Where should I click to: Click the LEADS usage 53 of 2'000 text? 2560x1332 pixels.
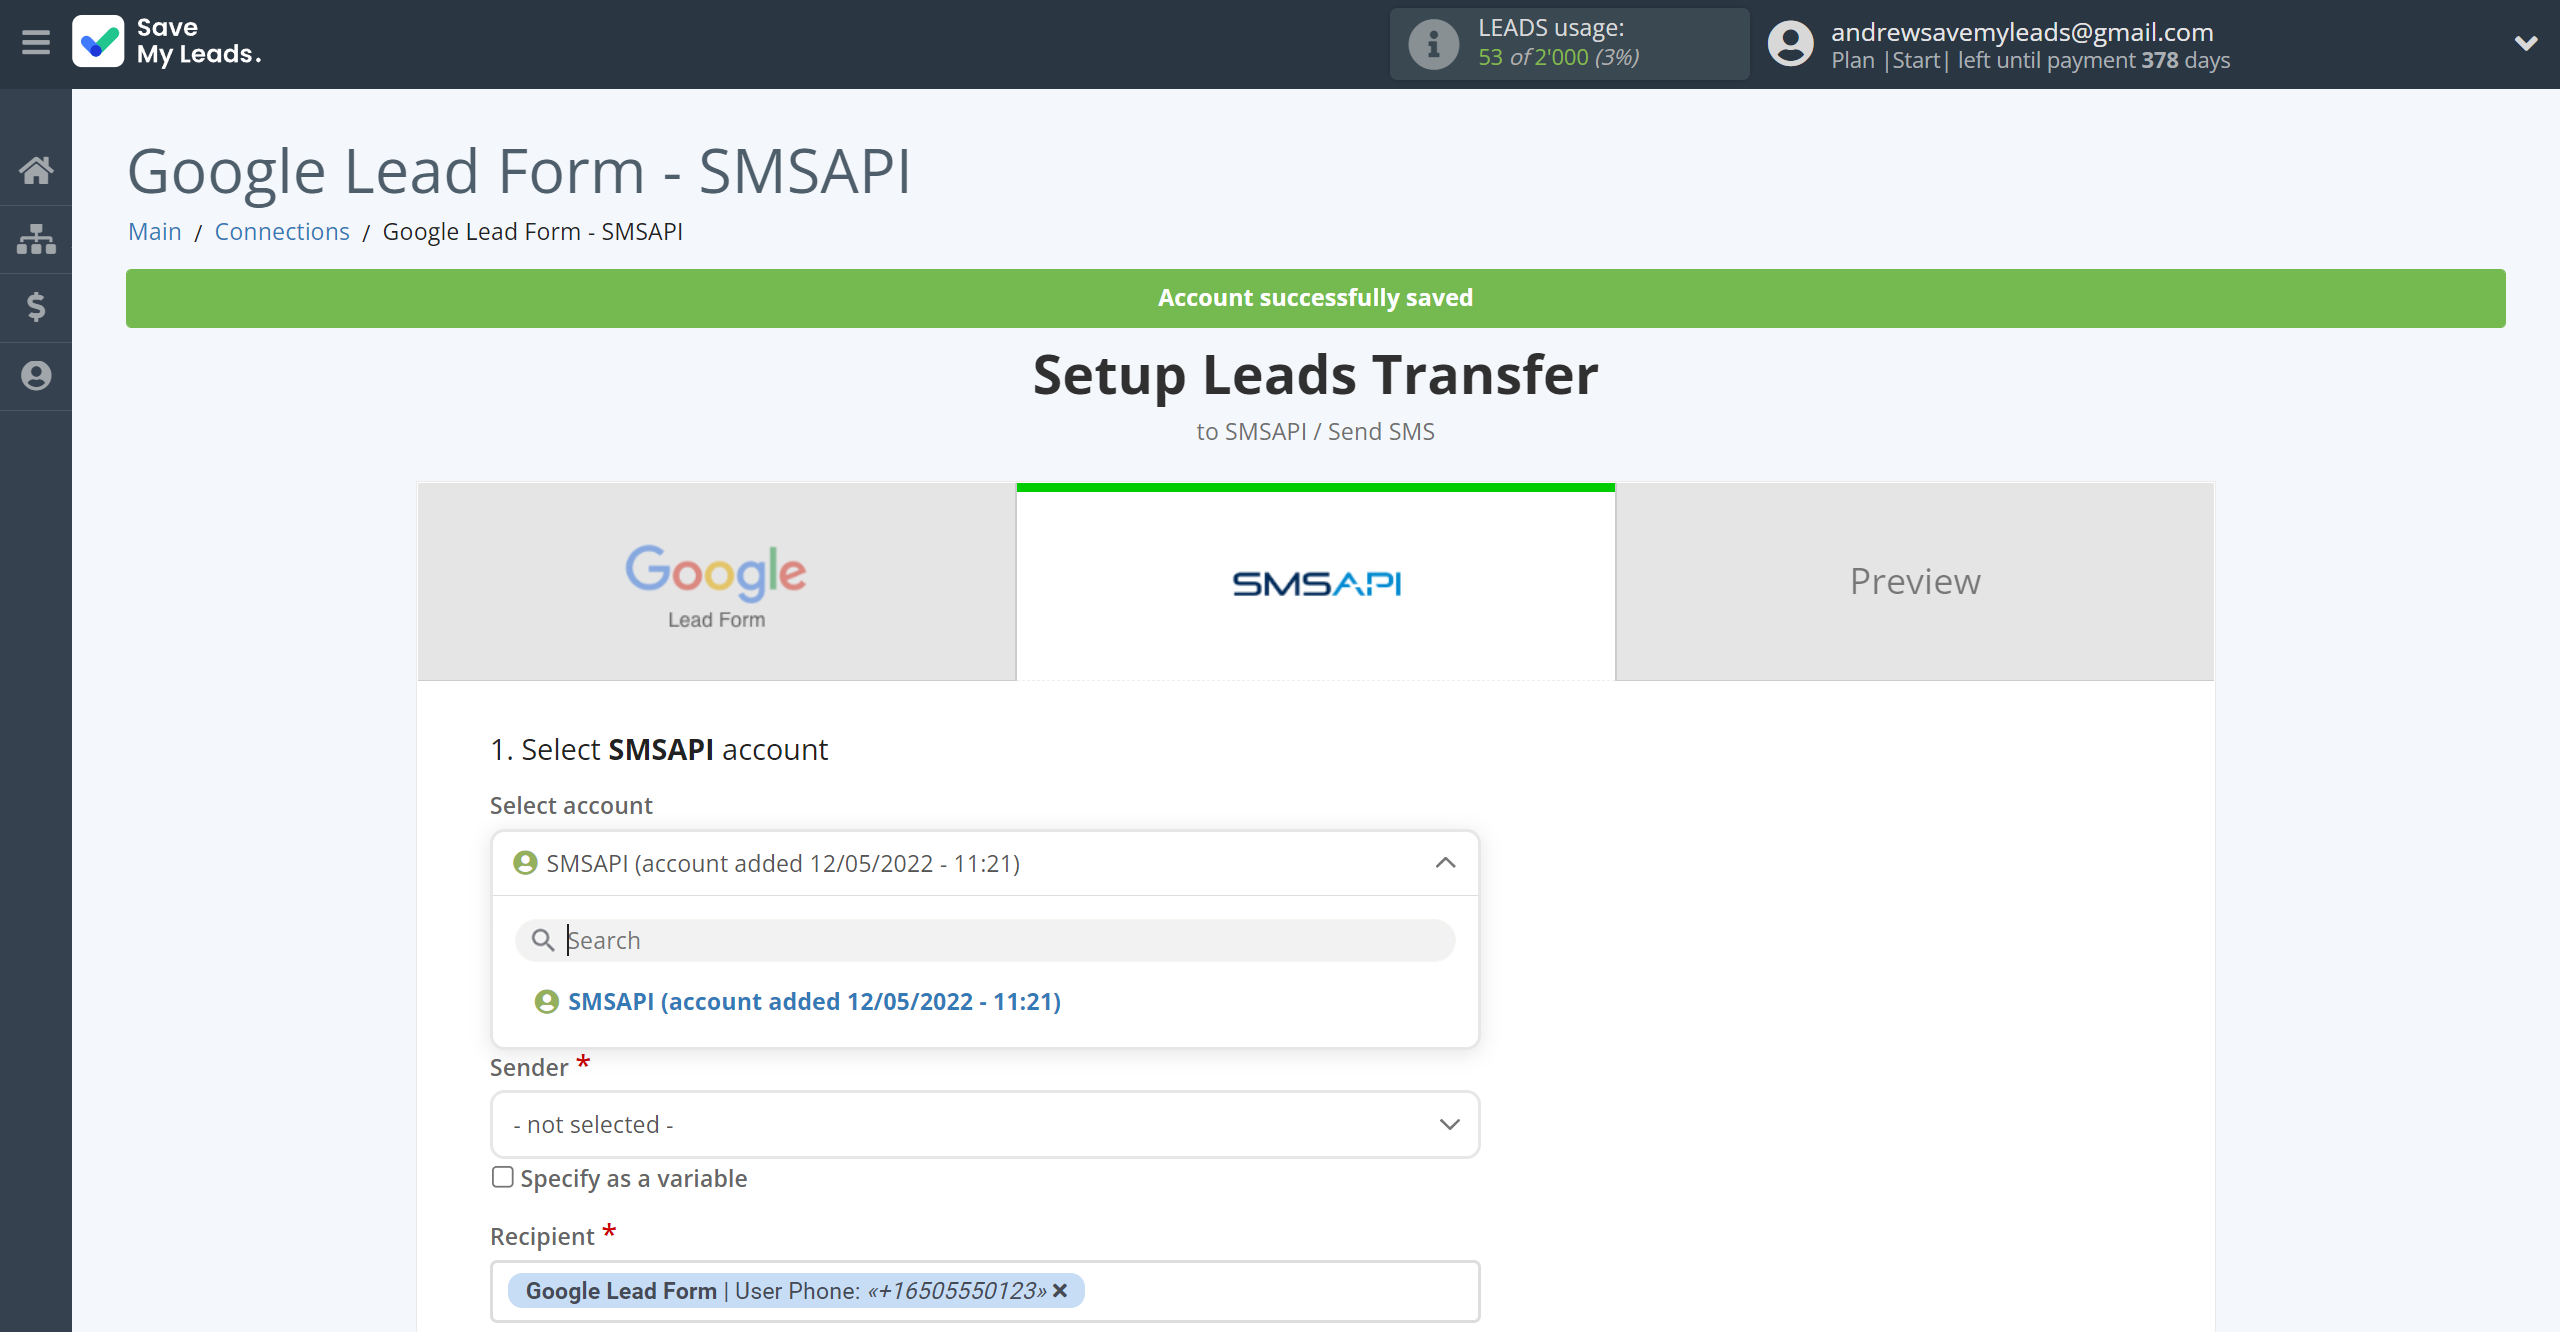(1558, 57)
